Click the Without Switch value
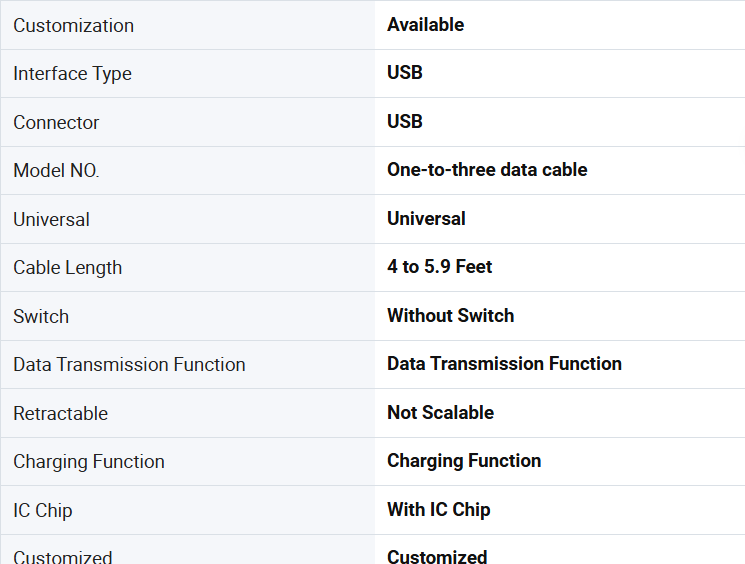The image size is (745, 564). (450, 315)
